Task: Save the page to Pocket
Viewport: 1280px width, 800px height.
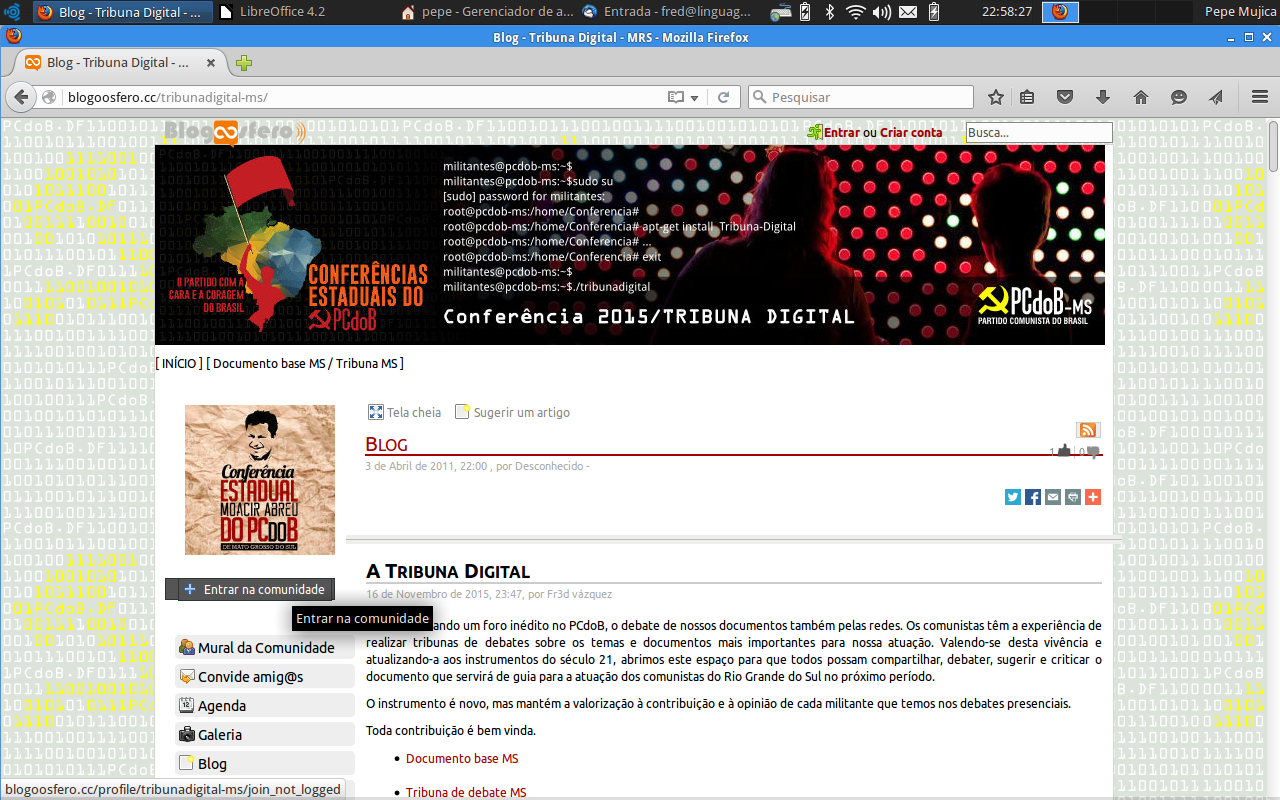Action: [1065, 97]
